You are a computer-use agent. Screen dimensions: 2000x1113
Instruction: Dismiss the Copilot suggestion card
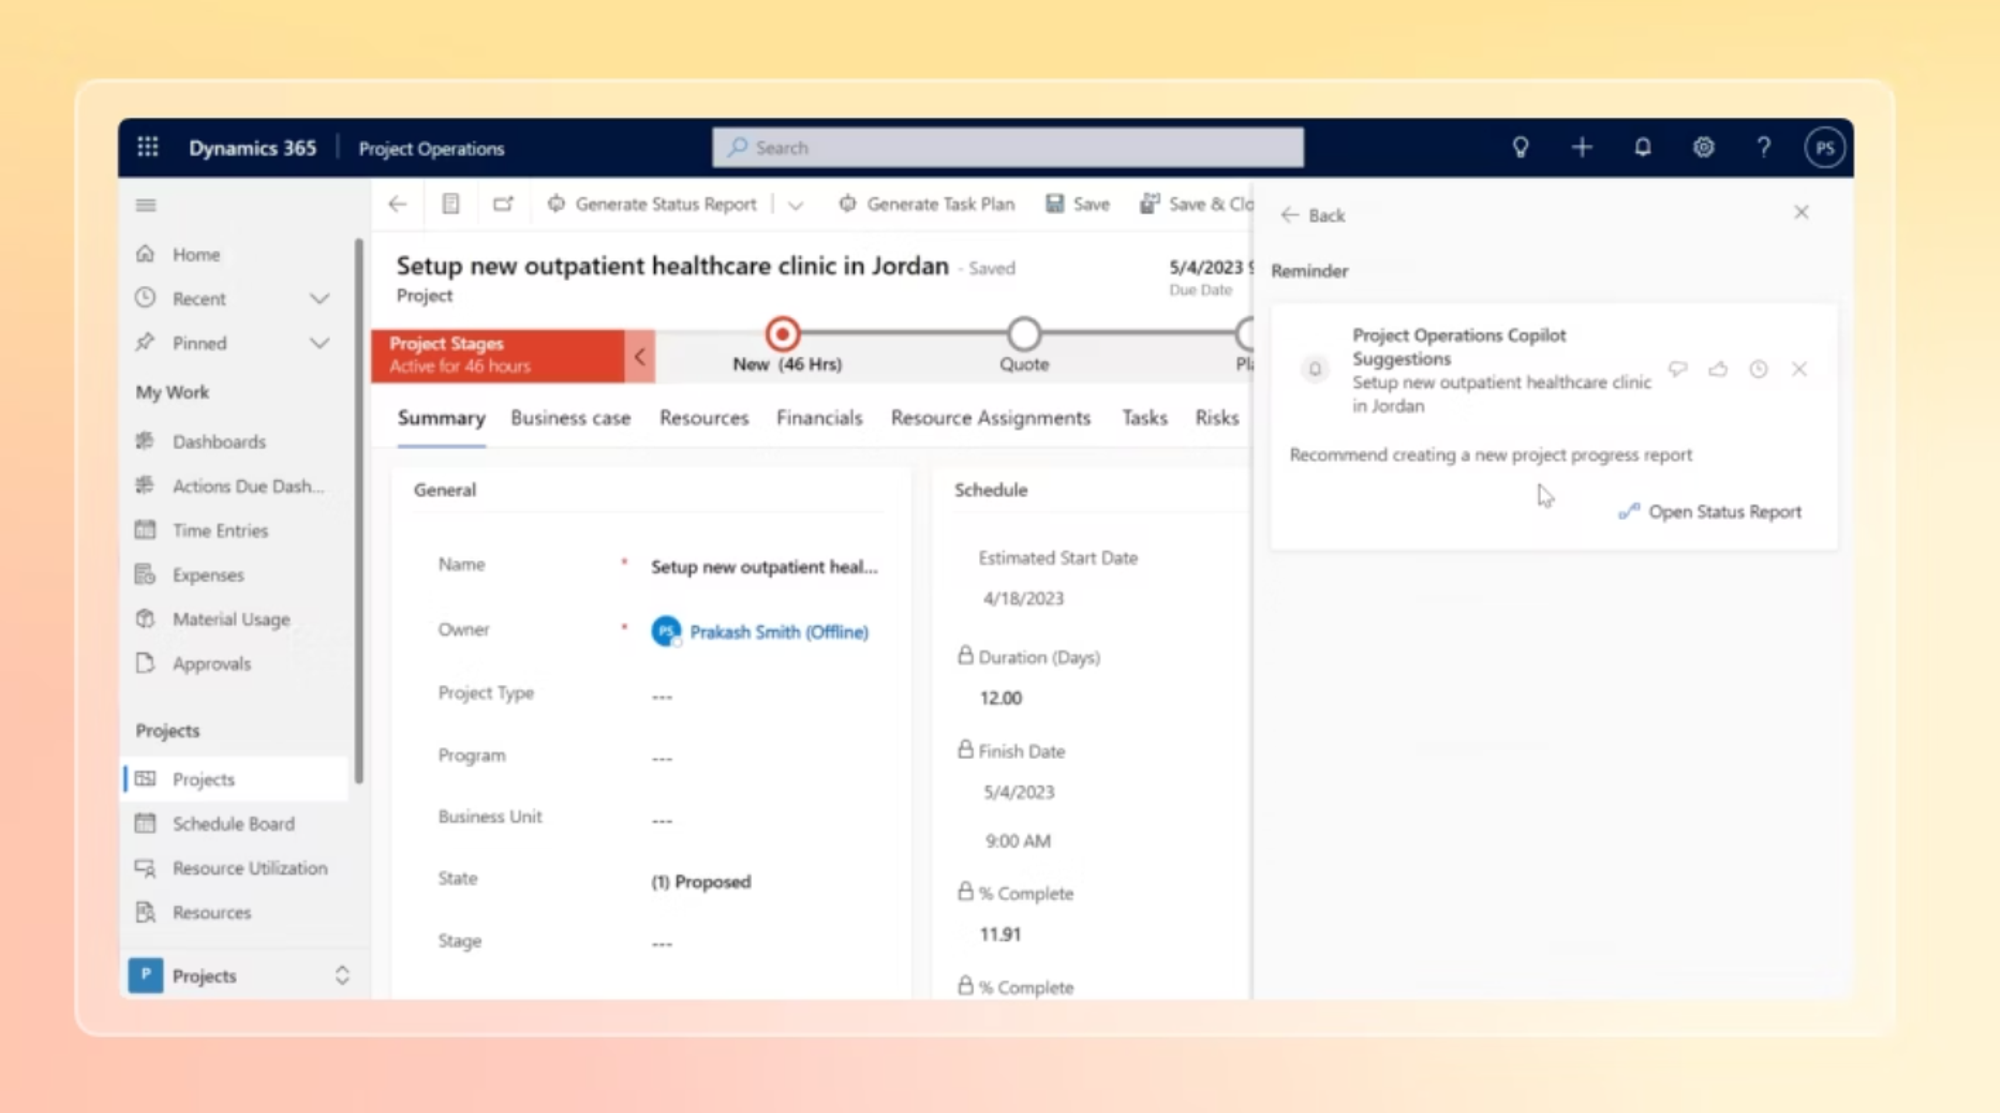[1799, 369]
